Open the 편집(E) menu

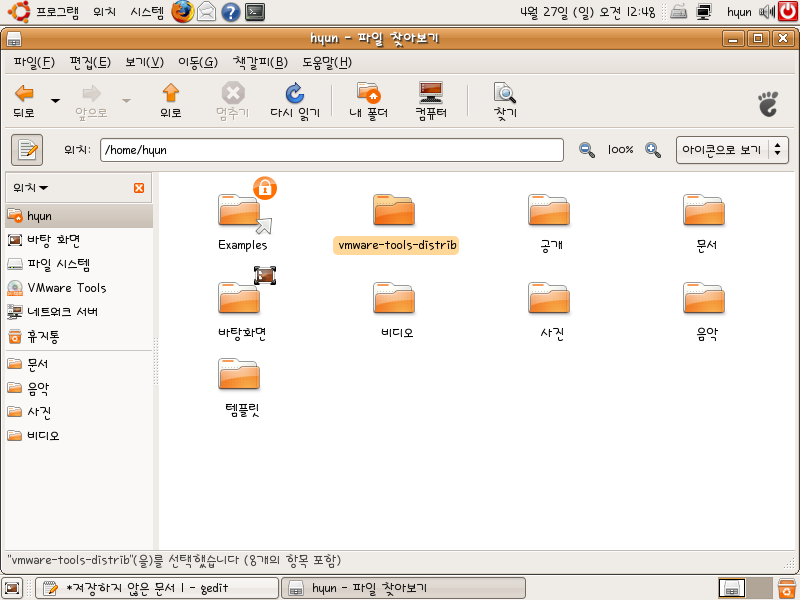[90, 62]
